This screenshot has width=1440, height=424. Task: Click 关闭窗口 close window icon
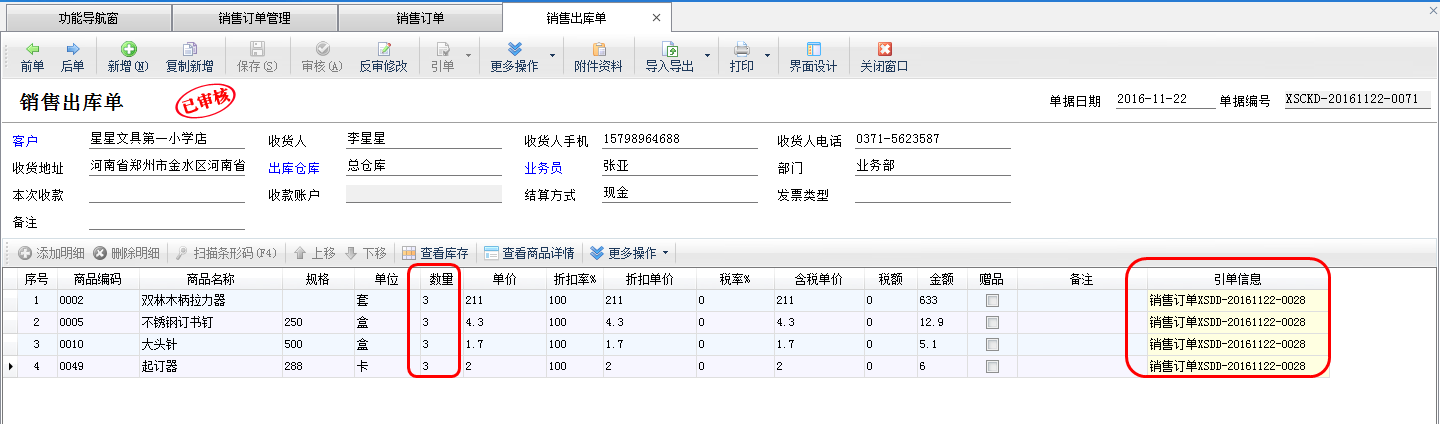[884, 57]
